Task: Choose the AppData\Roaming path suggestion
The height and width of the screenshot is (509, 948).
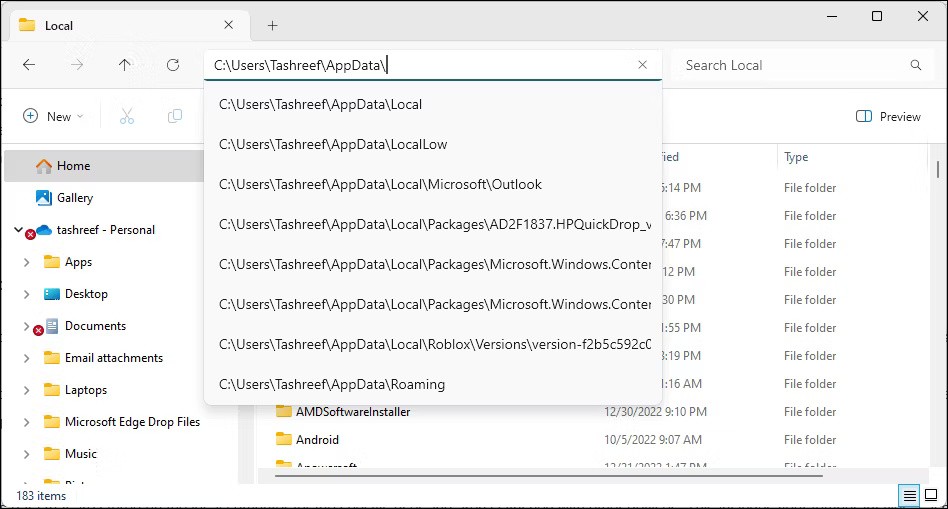Action: click(332, 384)
